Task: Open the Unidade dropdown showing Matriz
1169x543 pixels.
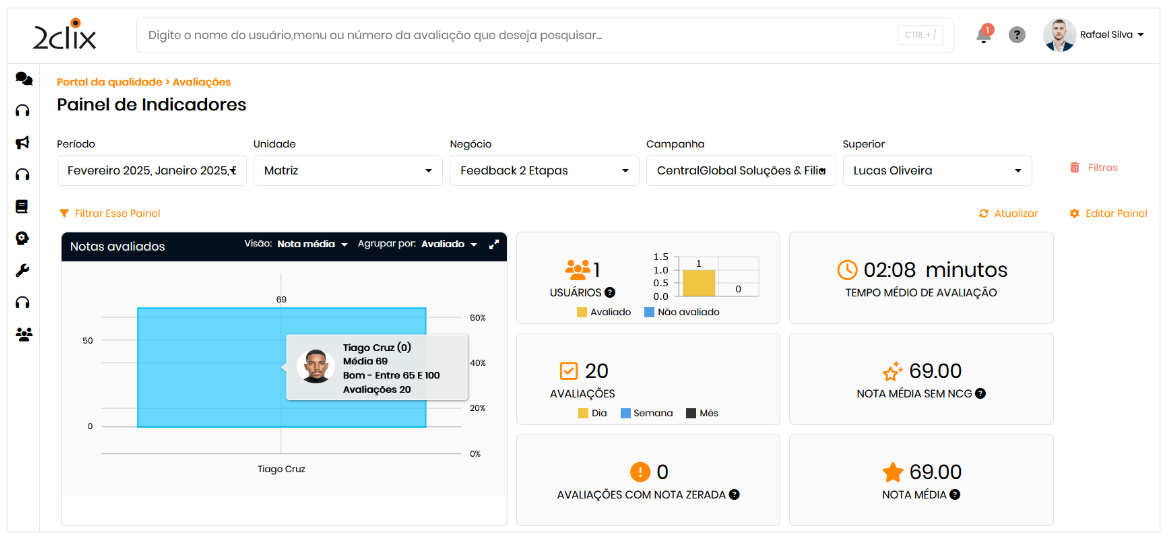Action: (347, 171)
